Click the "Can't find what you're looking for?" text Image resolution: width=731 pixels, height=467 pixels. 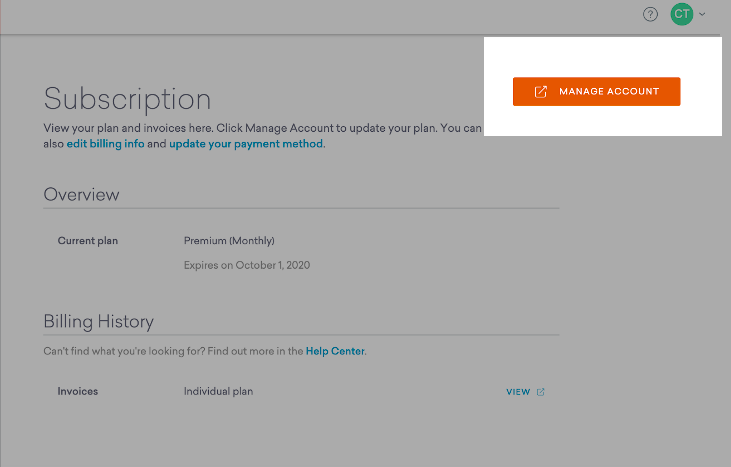coord(120,352)
